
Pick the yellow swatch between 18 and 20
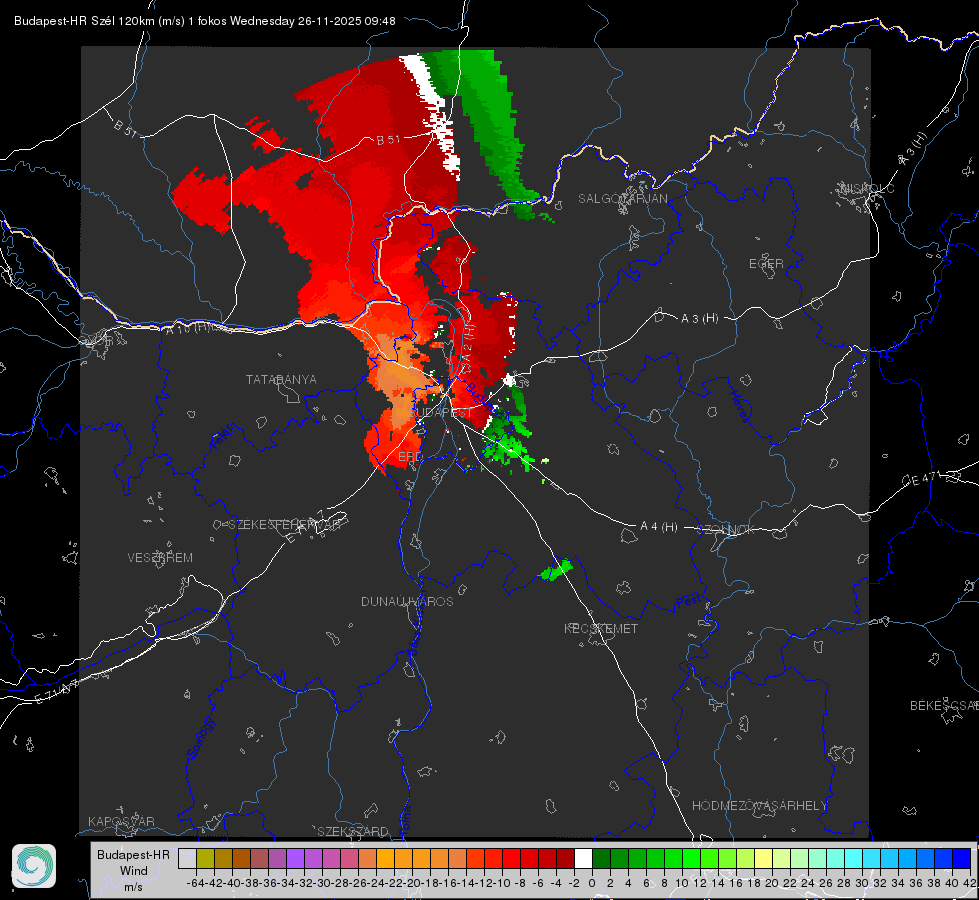point(763,858)
